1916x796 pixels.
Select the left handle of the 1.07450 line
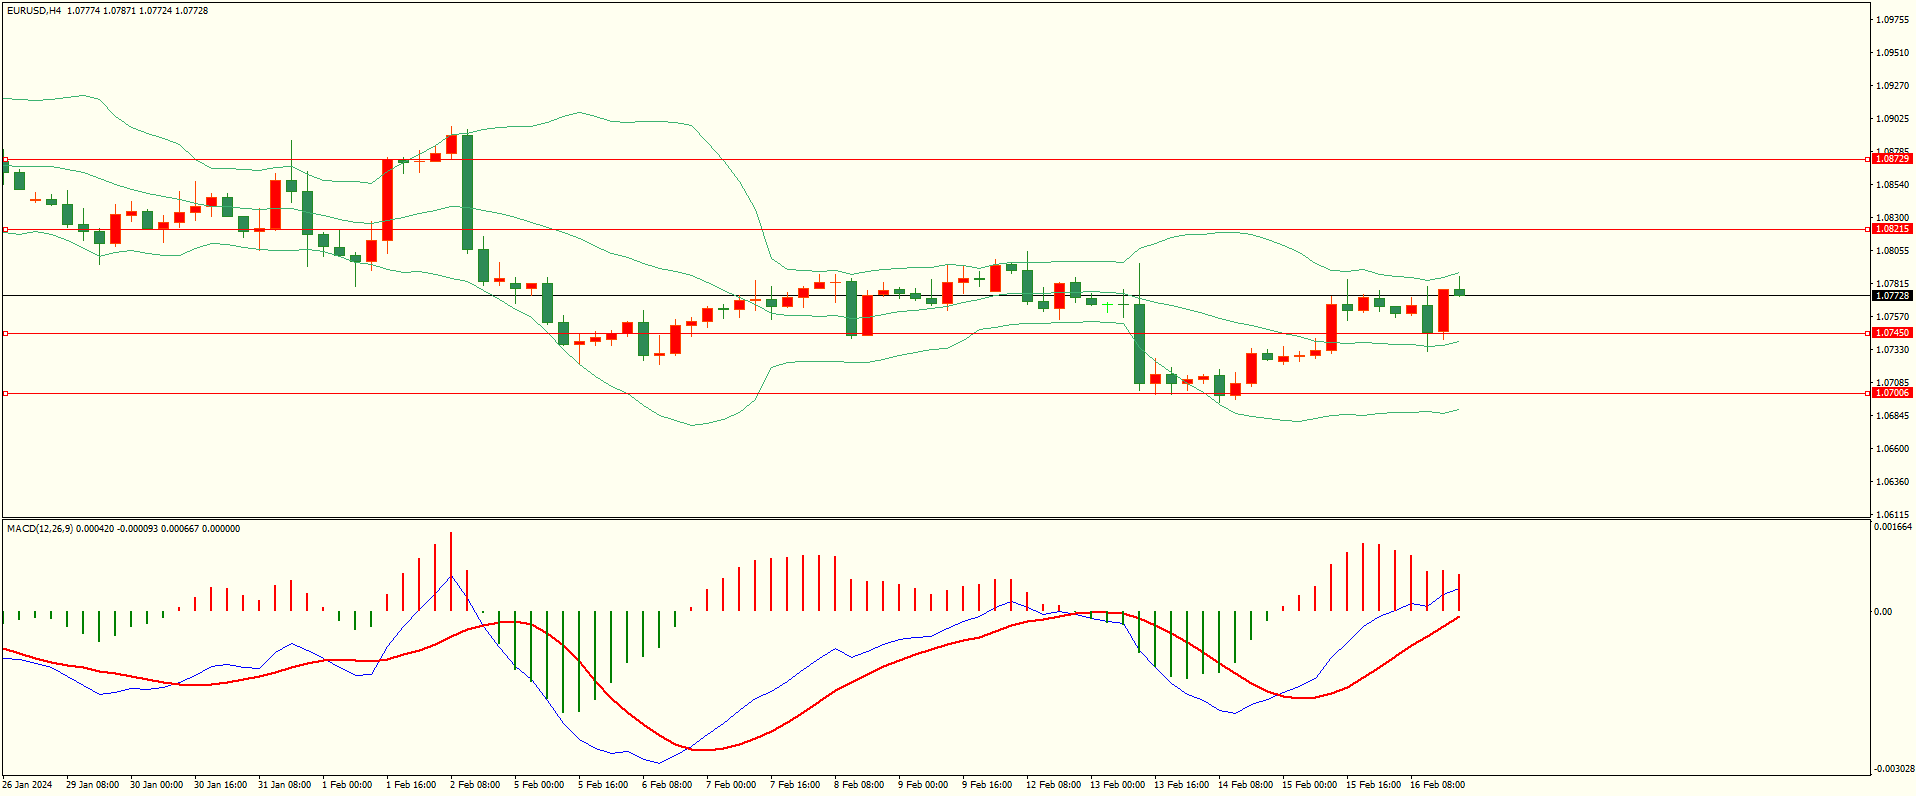tap(5, 333)
